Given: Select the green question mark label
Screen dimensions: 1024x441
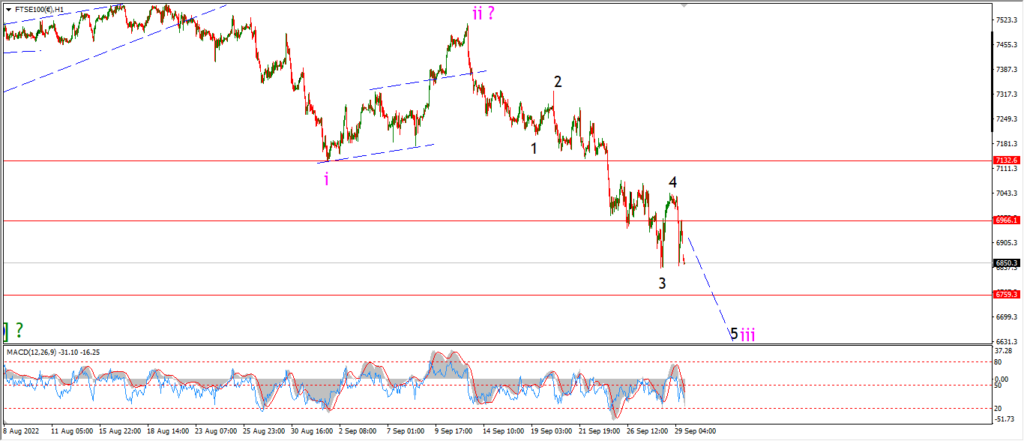Looking at the screenshot, I should pyautogui.click(x=20, y=329).
